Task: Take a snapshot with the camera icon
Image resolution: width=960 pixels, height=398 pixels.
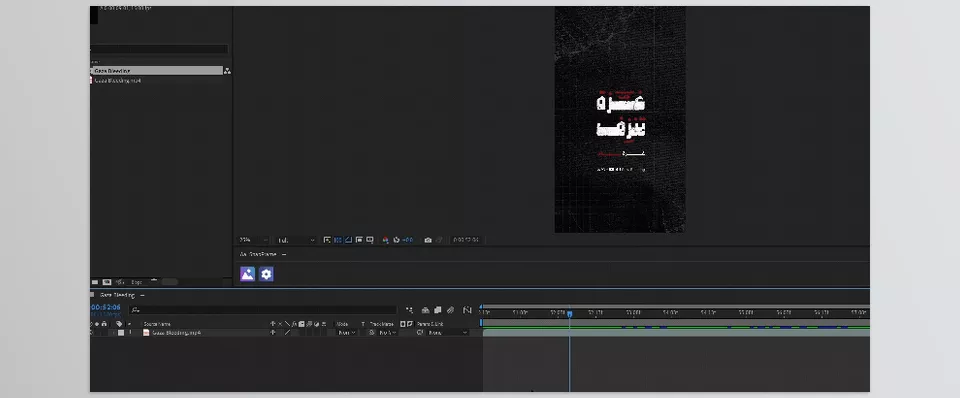Action: pyautogui.click(x=428, y=240)
